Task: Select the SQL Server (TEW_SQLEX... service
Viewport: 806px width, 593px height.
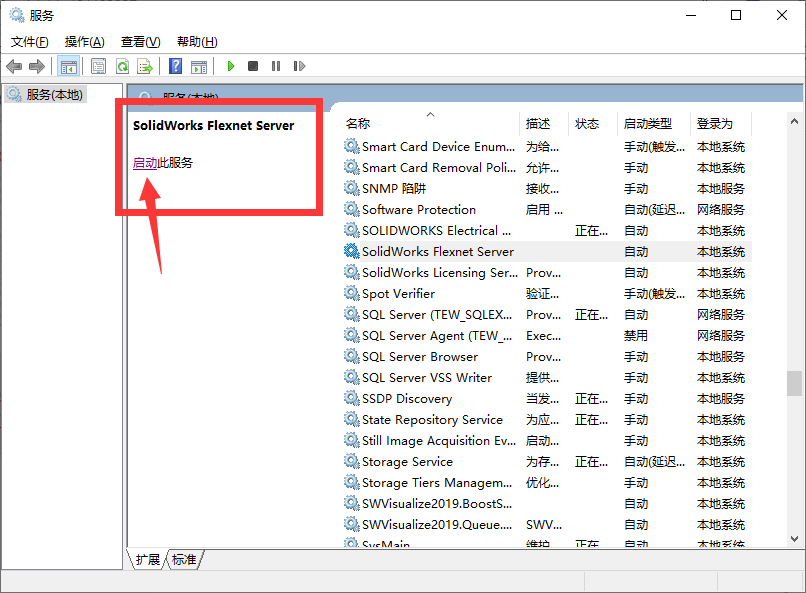Action: (547, 315)
